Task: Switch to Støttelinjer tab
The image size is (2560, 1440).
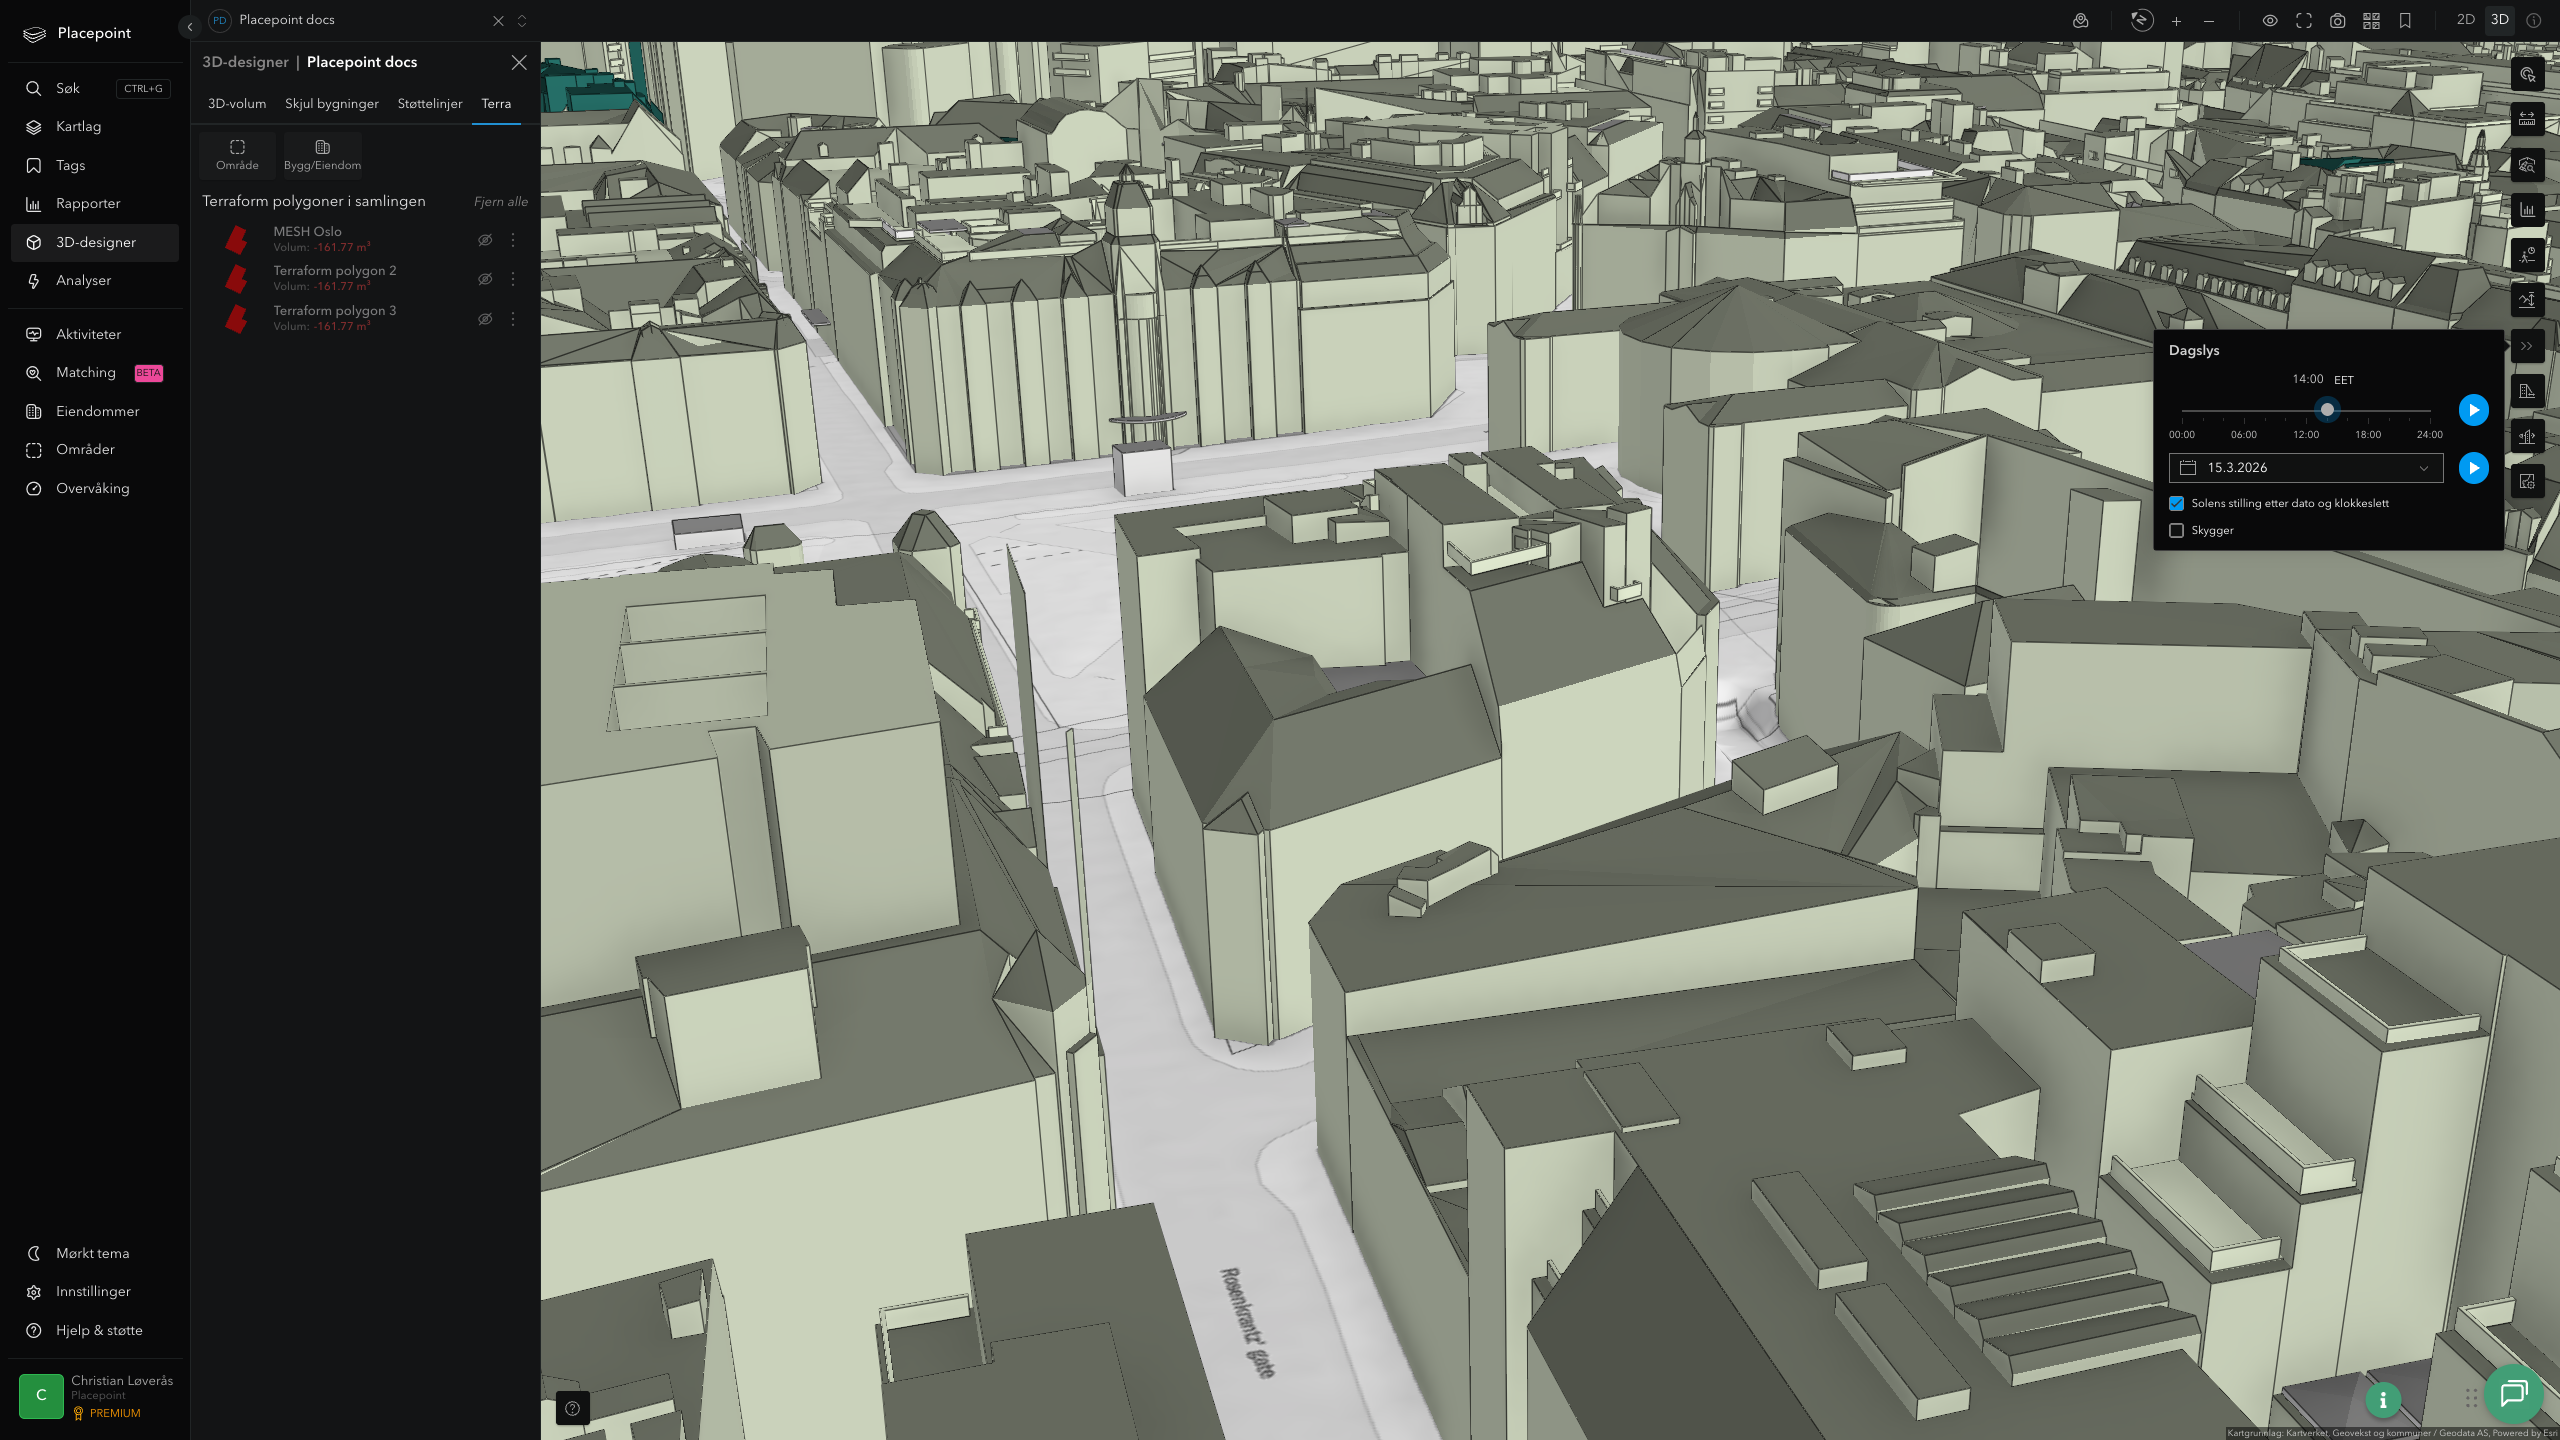Action: (x=430, y=104)
